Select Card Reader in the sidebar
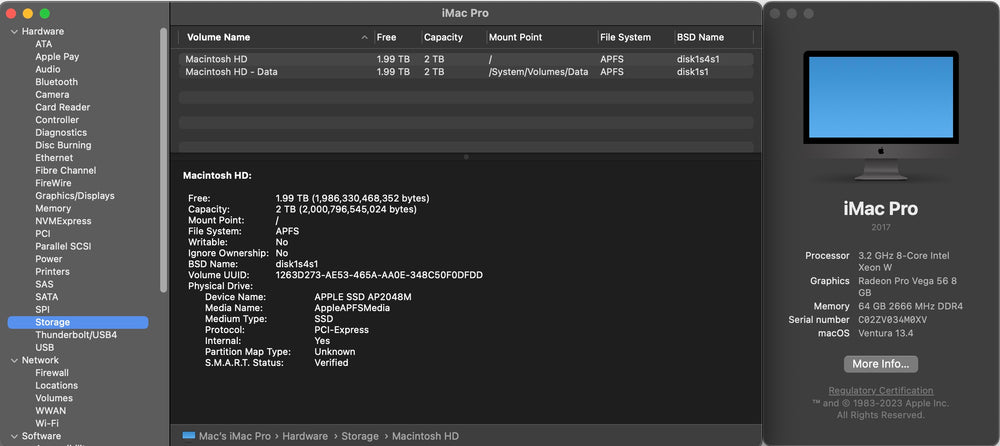The width and height of the screenshot is (1000, 446). click(62, 107)
